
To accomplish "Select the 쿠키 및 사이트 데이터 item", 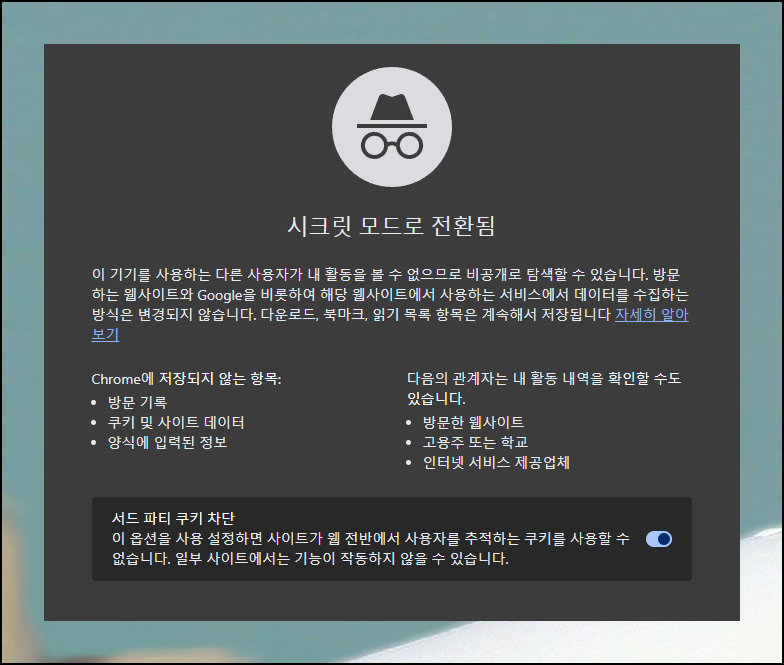I will [176, 422].
